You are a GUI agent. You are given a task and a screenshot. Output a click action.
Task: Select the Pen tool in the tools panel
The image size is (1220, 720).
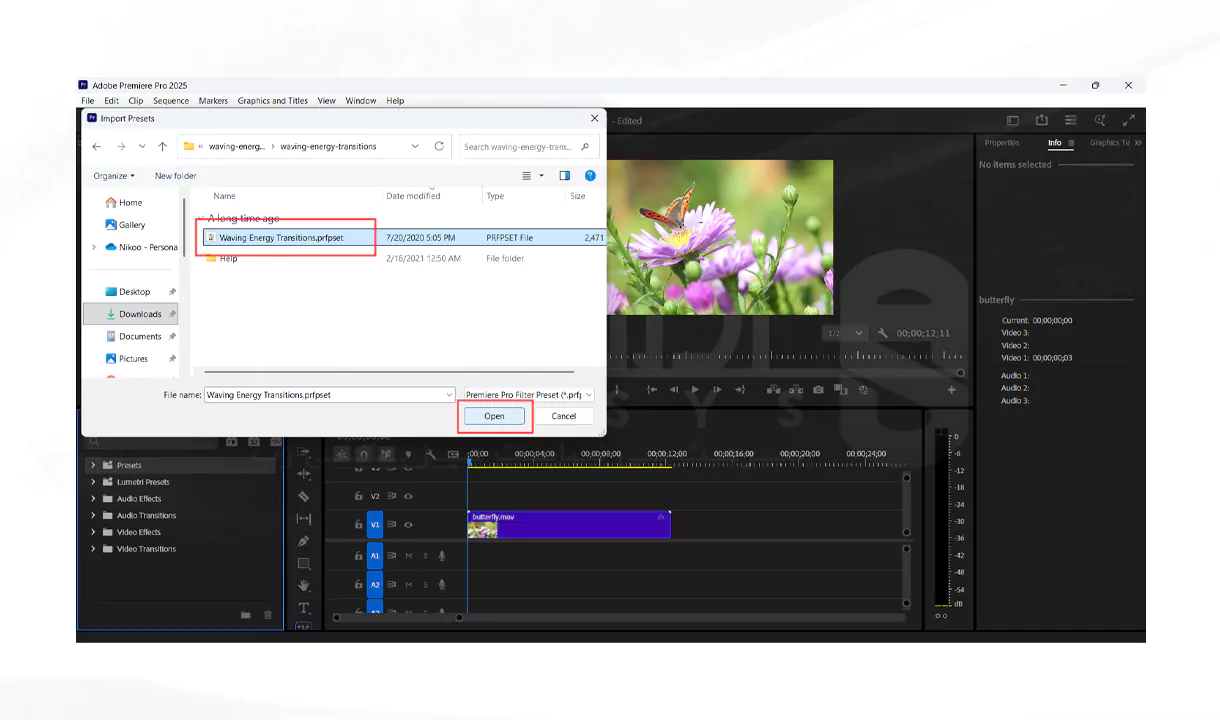tap(304, 541)
